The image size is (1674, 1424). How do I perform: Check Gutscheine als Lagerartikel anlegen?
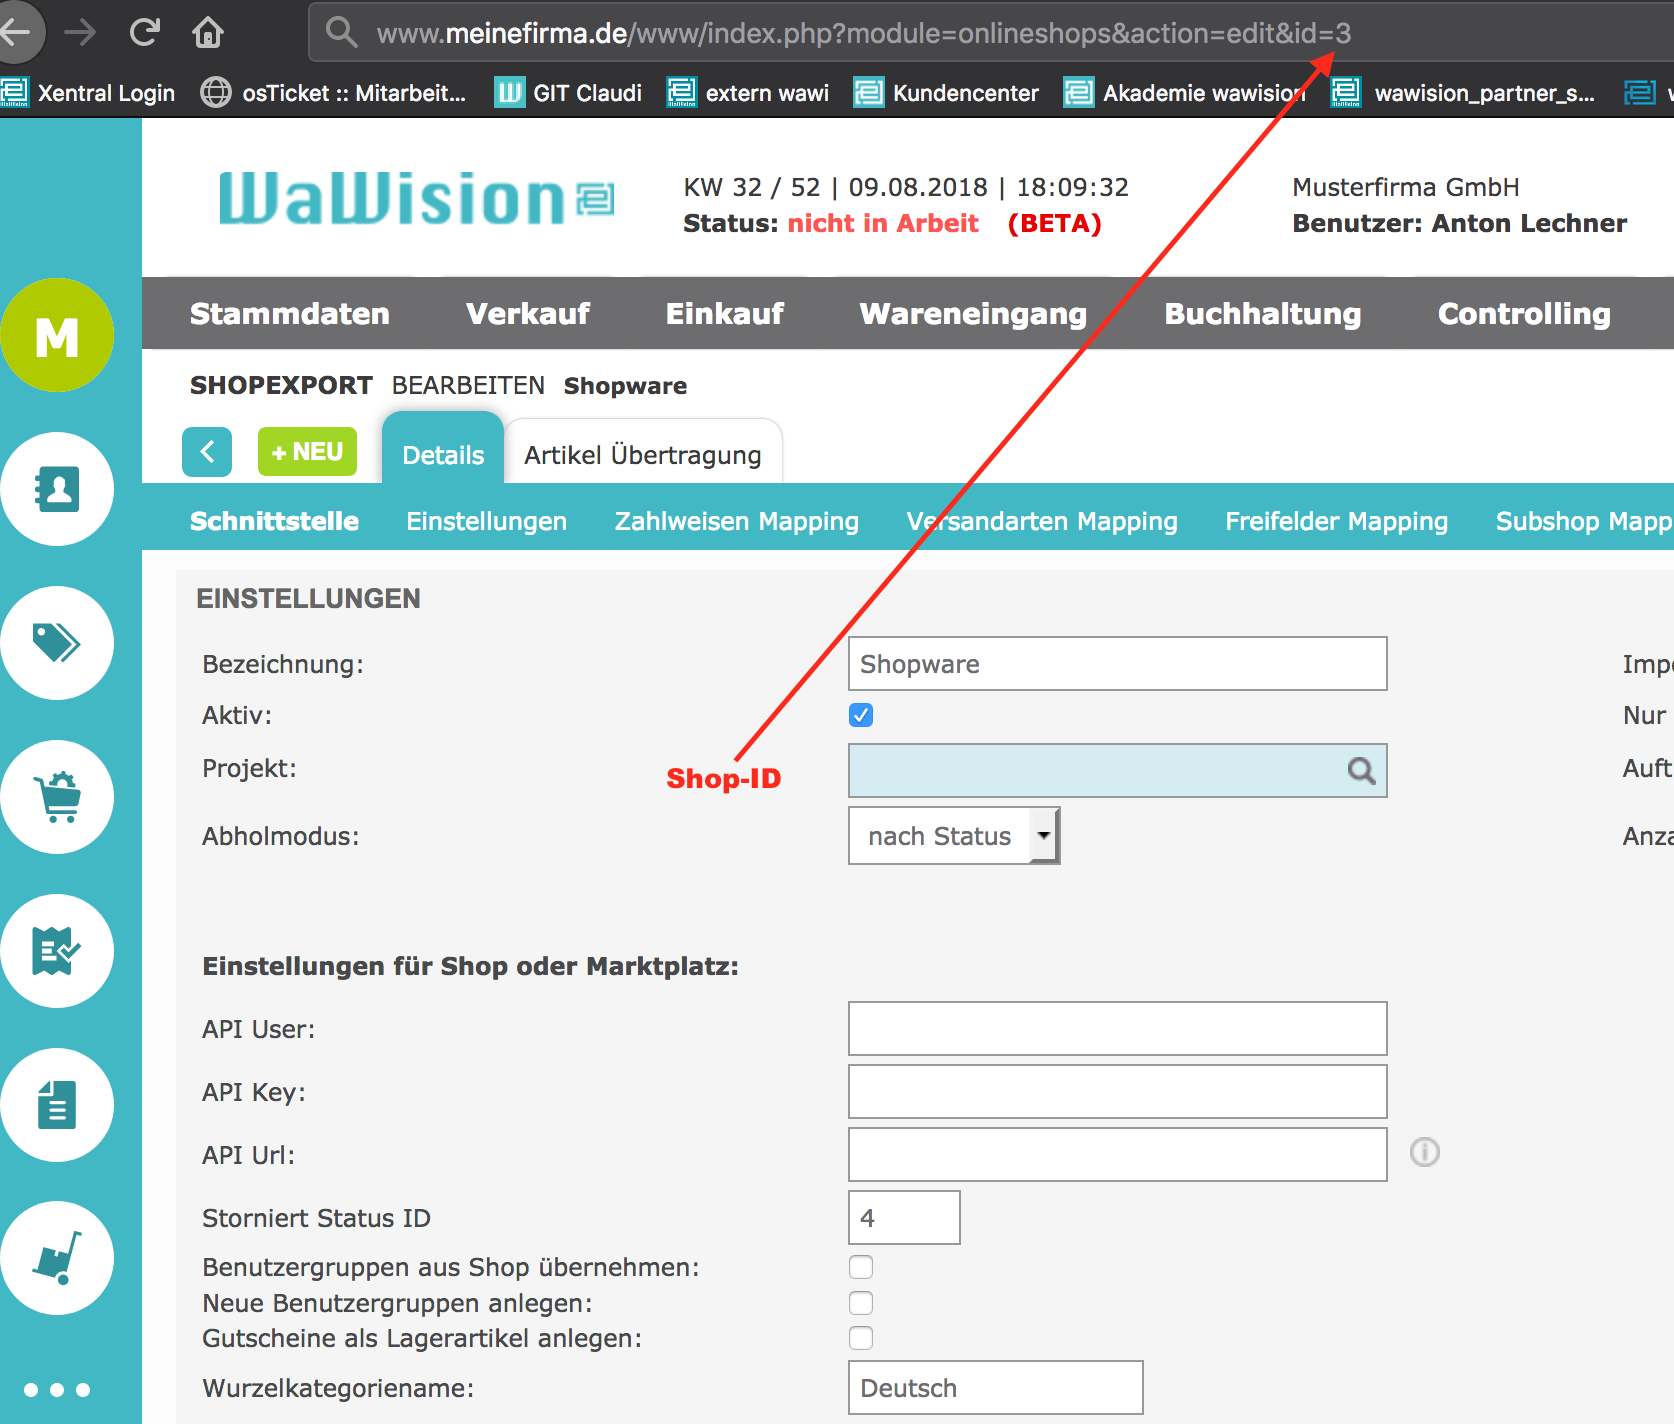(x=861, y=1338)
